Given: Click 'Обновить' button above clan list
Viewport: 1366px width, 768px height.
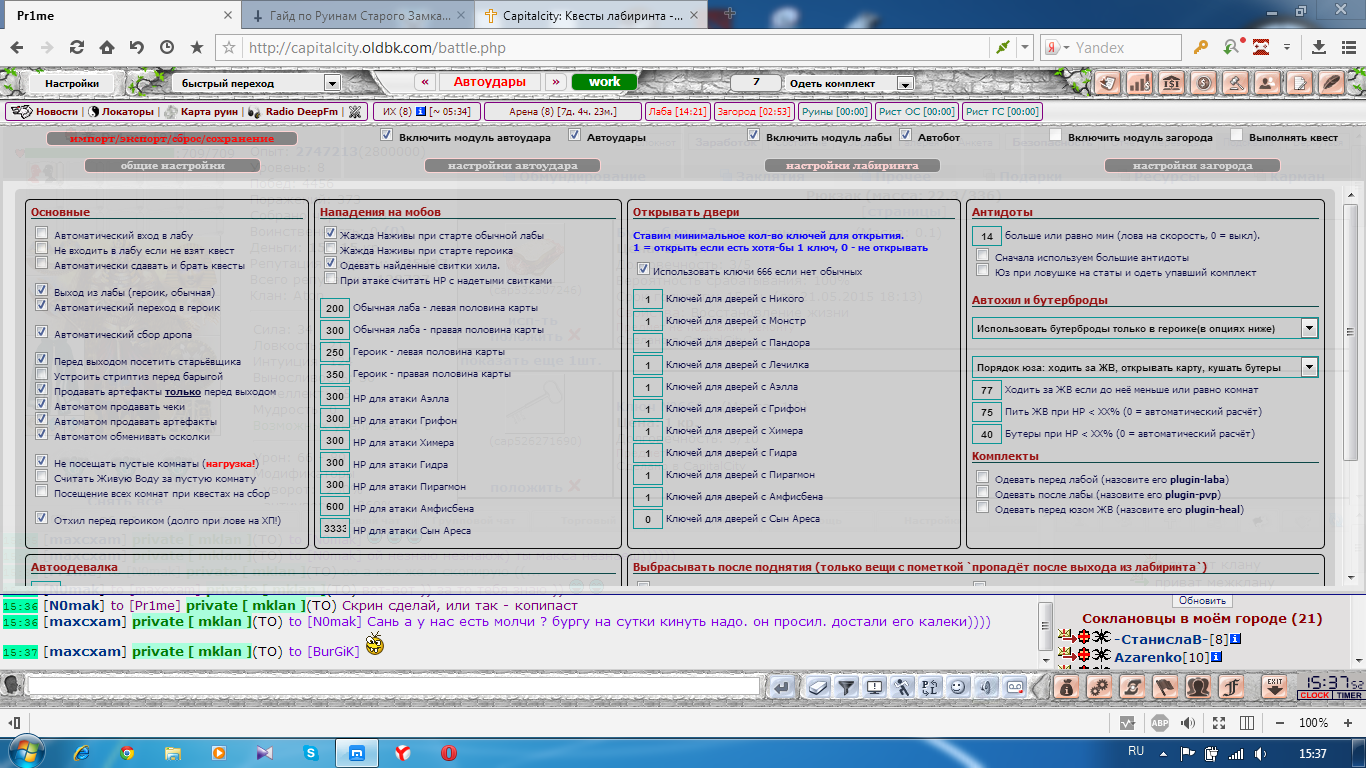Looking at the screenshot, I should coord(1201,601).
